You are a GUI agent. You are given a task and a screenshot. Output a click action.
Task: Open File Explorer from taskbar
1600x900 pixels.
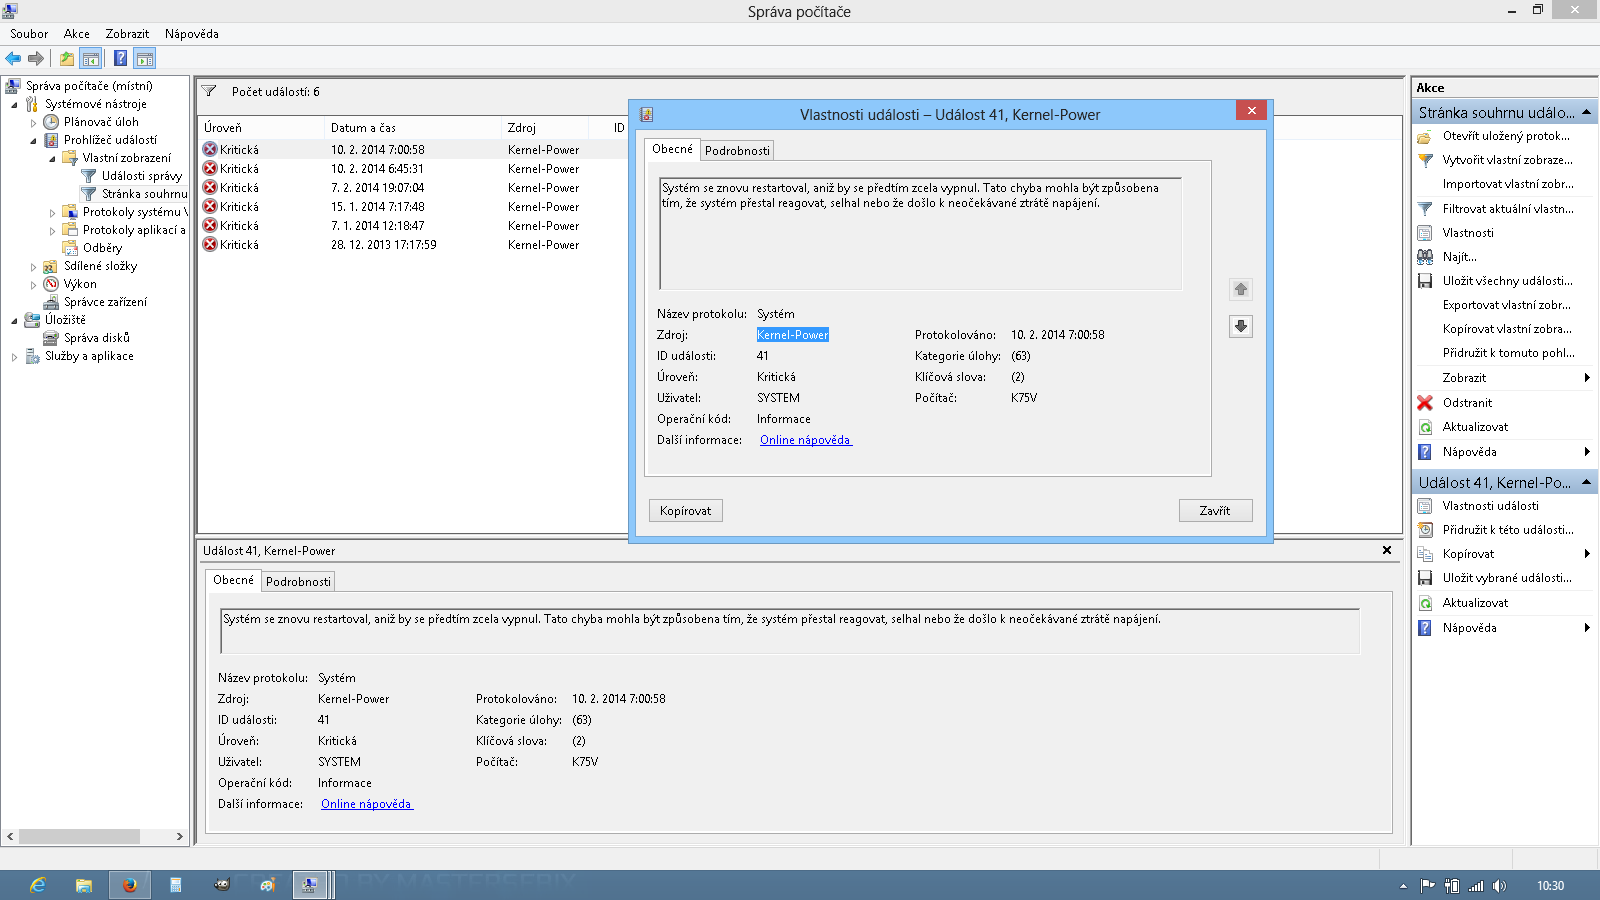point(84,885)
